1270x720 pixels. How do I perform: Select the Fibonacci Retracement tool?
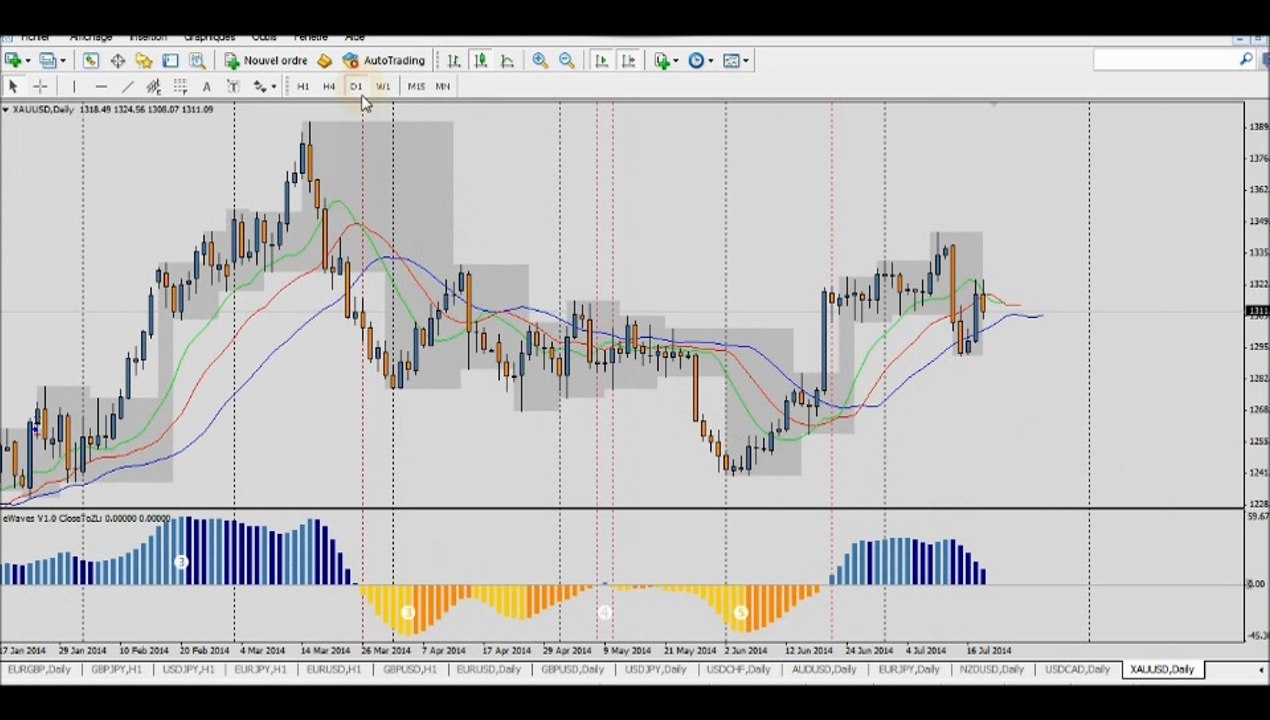[180, 87]
